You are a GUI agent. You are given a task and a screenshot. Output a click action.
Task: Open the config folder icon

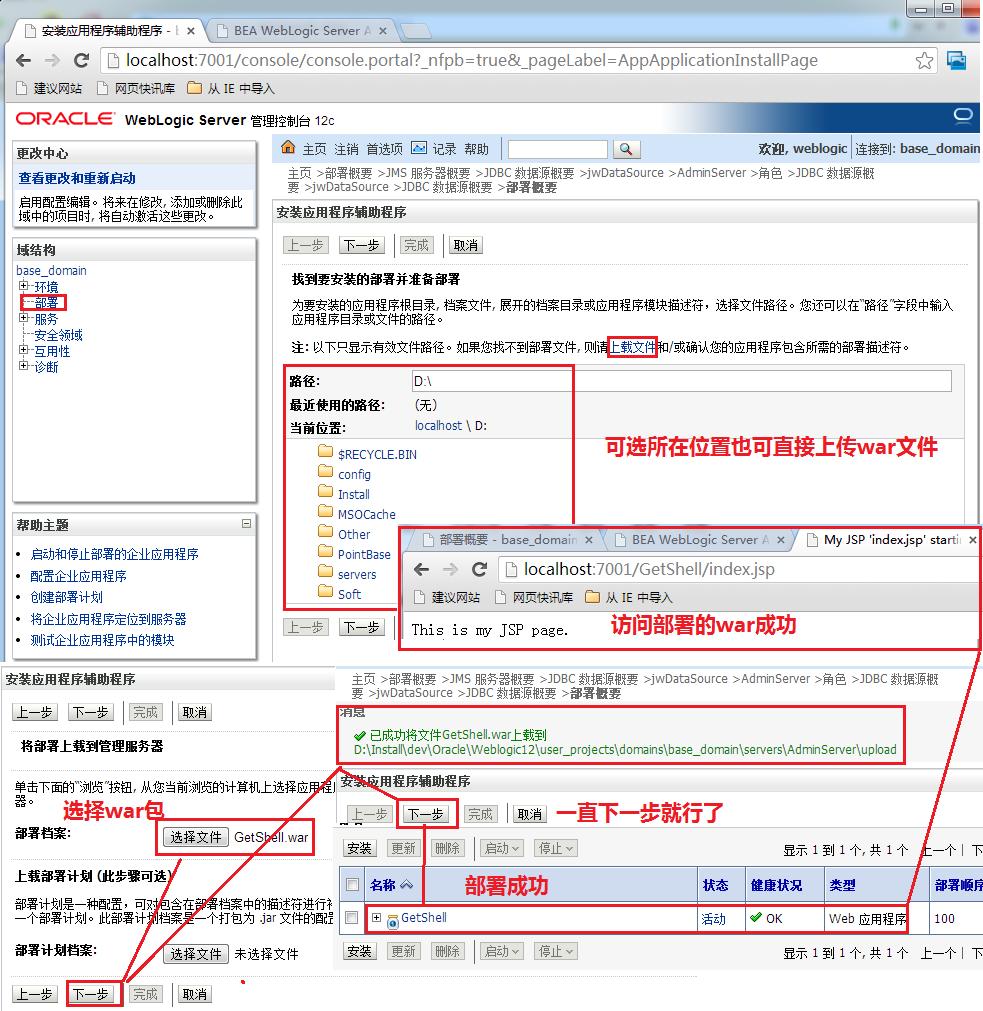click(x=326, y=471)
